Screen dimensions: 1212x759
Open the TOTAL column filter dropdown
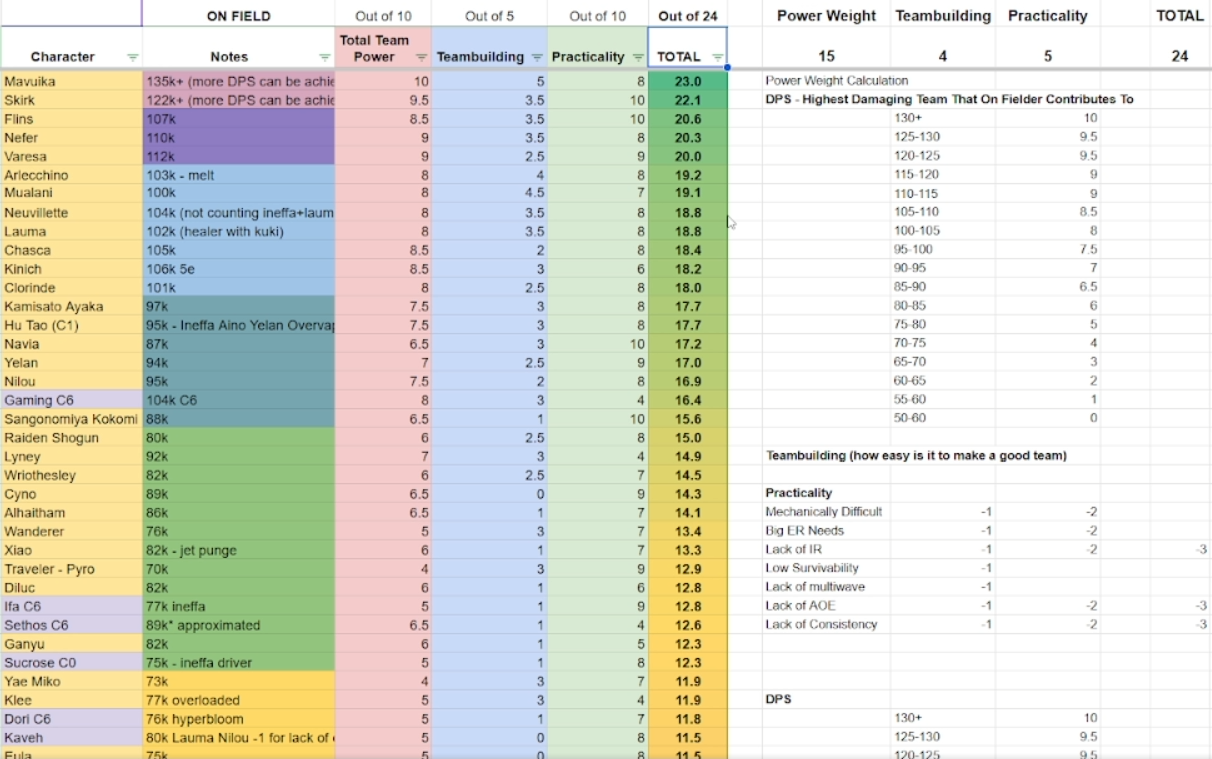click(x=717, y=57)
